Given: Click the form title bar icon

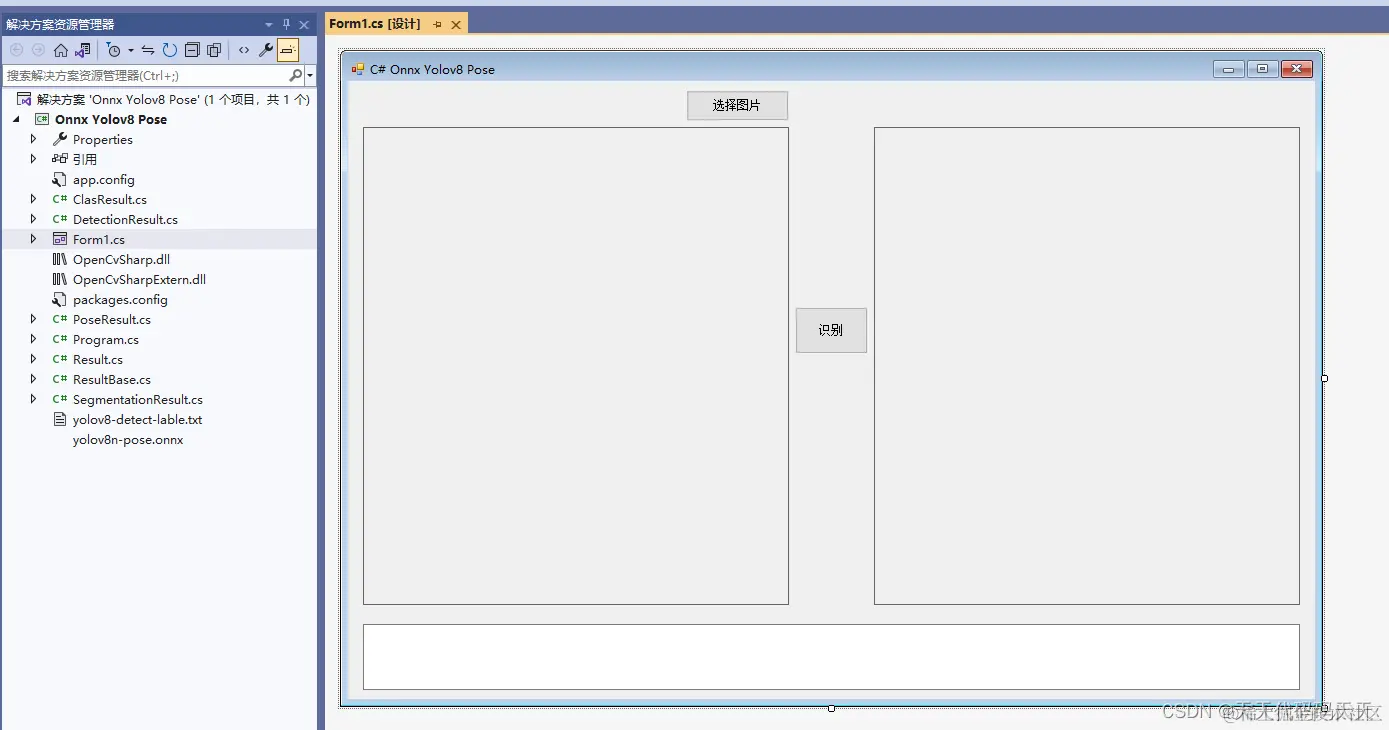Looking at the screenshot, I should point(358,69).
